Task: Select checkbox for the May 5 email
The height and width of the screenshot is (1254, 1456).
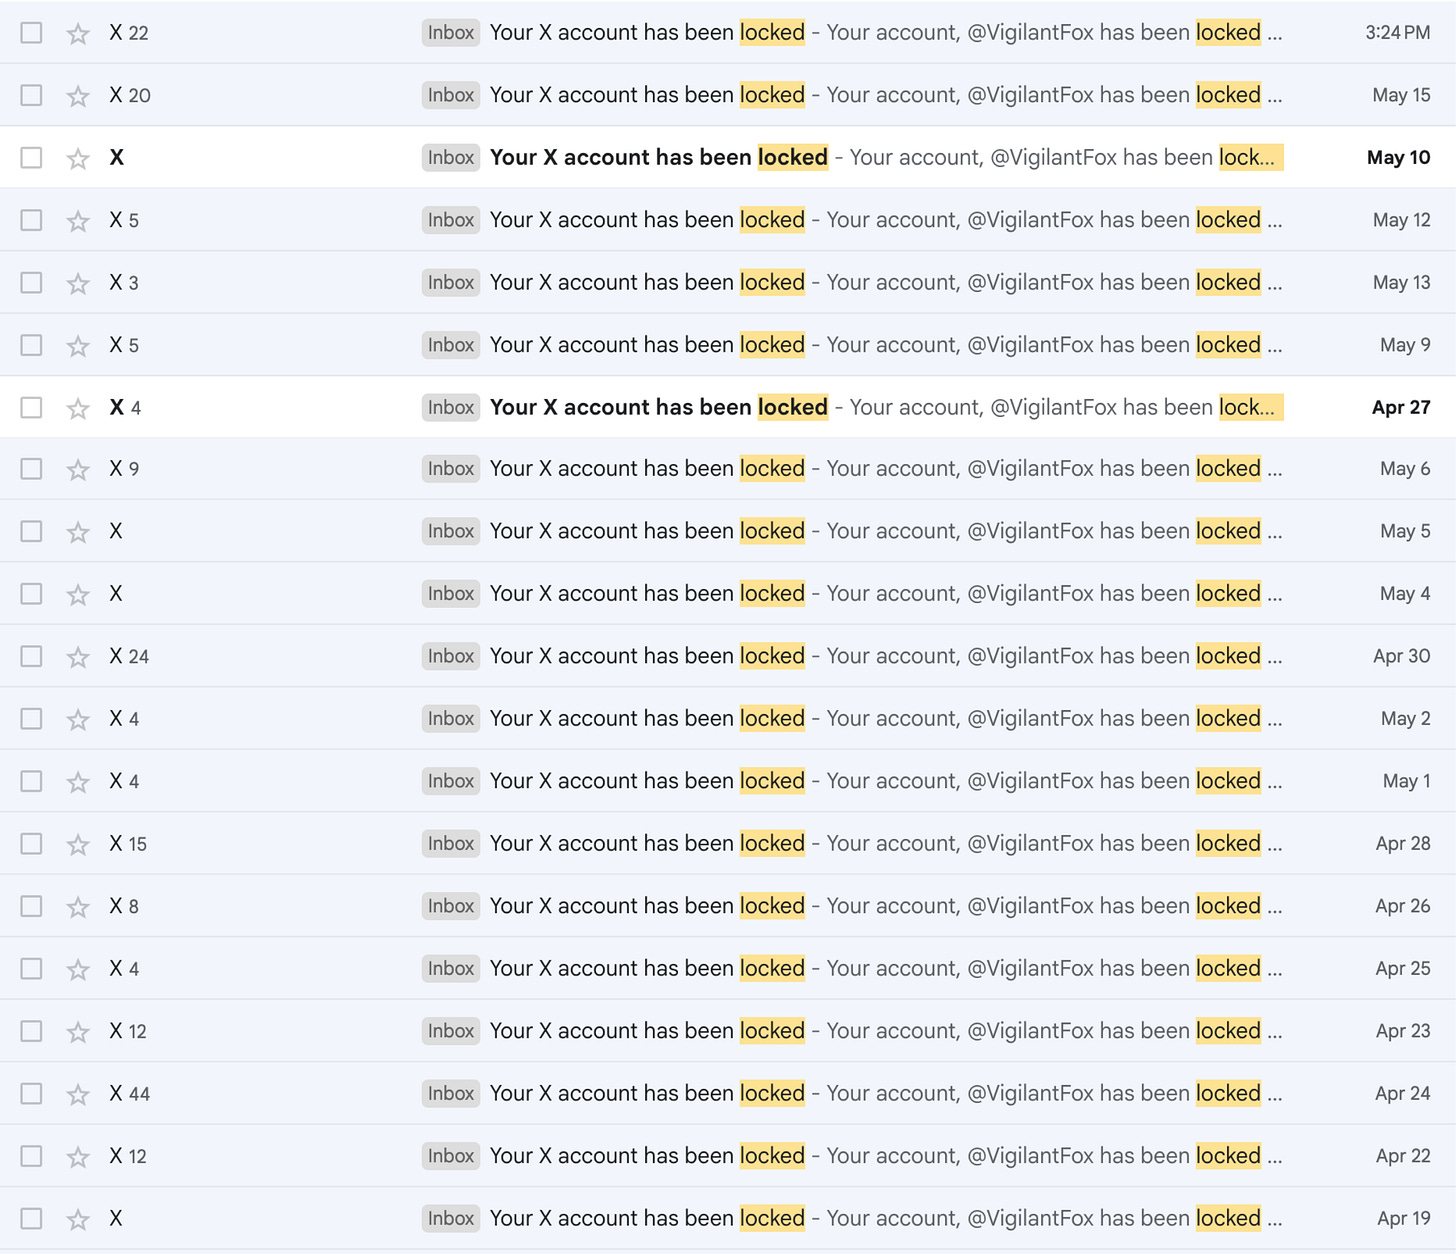Action: coord(32,531)
